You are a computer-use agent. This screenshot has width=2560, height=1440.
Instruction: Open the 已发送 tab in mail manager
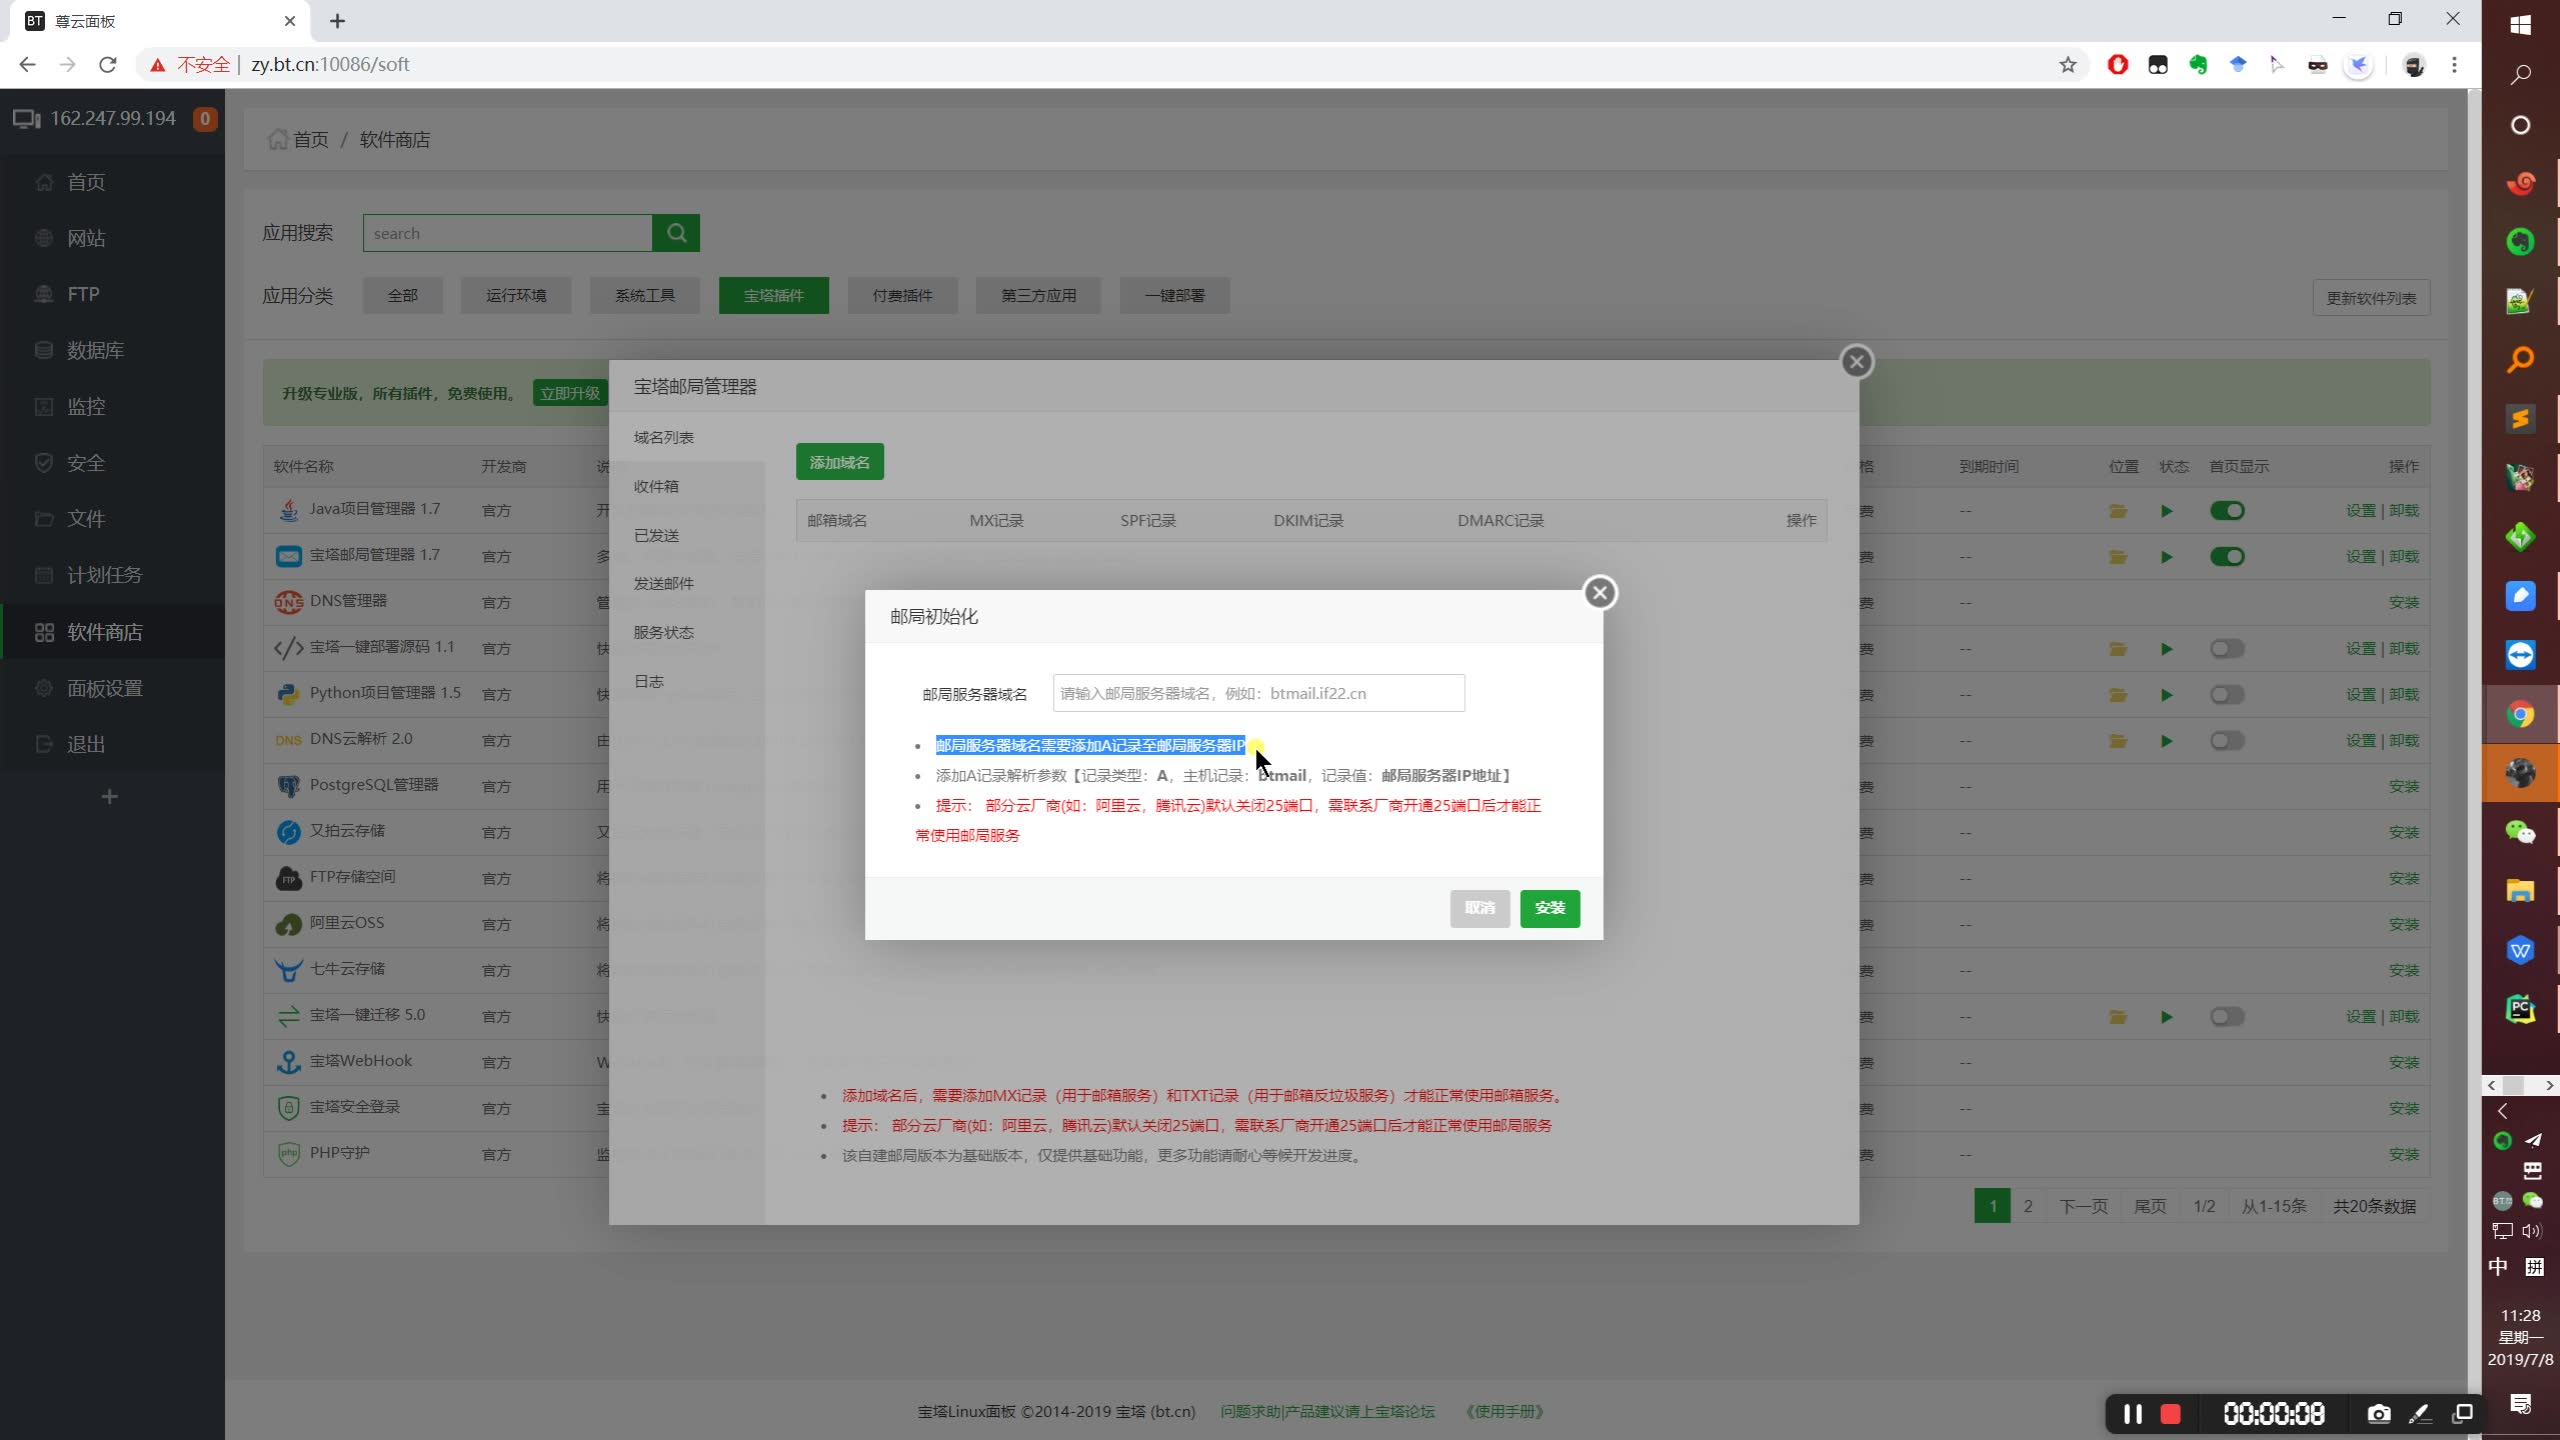[x=656, y=535]
